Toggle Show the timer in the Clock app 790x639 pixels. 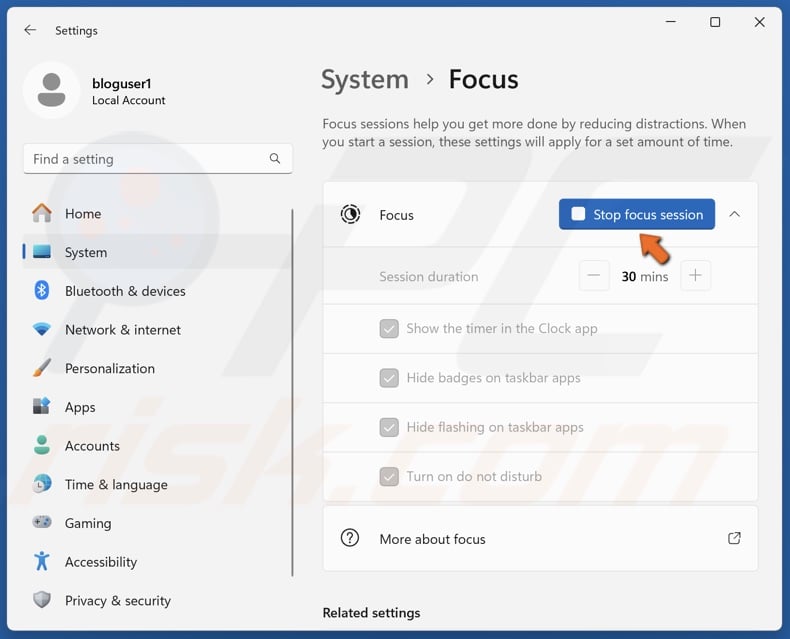pos(389,329)
